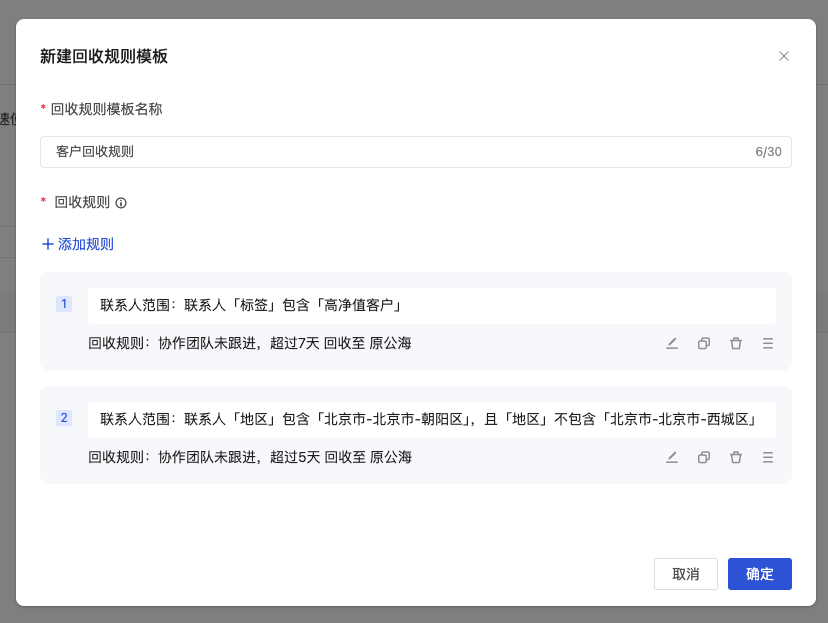
Task: Select rule 1 scope text 高净值客户
Action: click(359, 305)
